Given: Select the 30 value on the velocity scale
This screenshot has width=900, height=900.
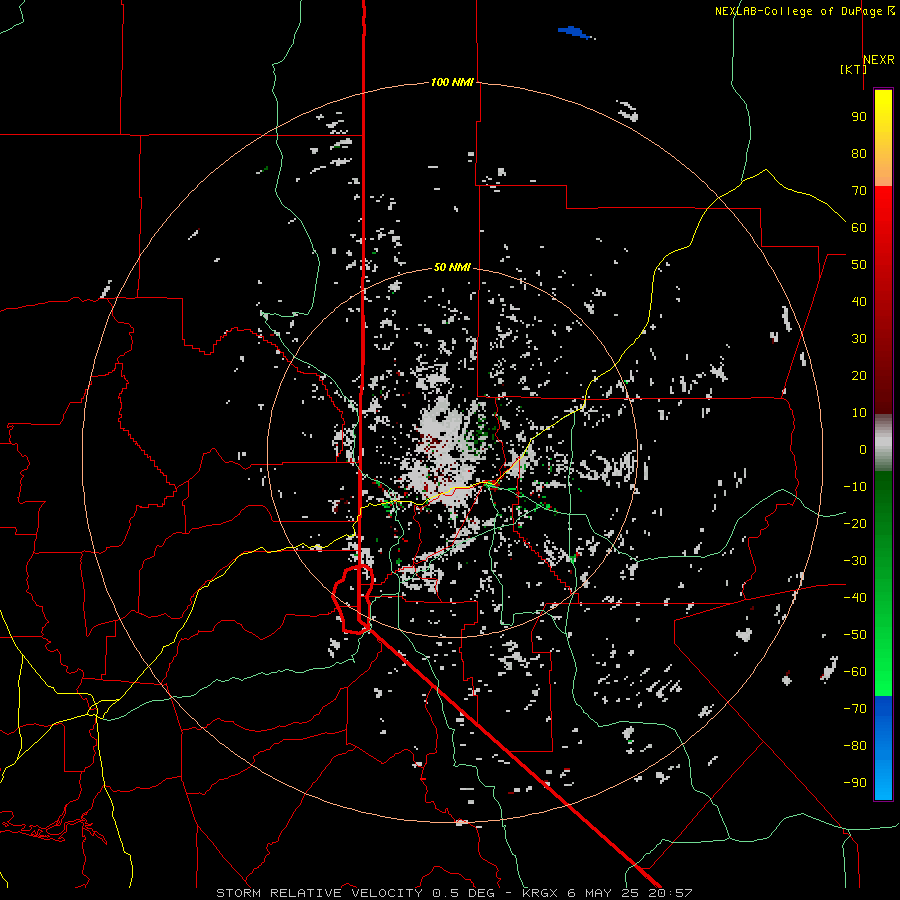Looking at the screenshot, I should pyautogui.click(x=859, y=339).
